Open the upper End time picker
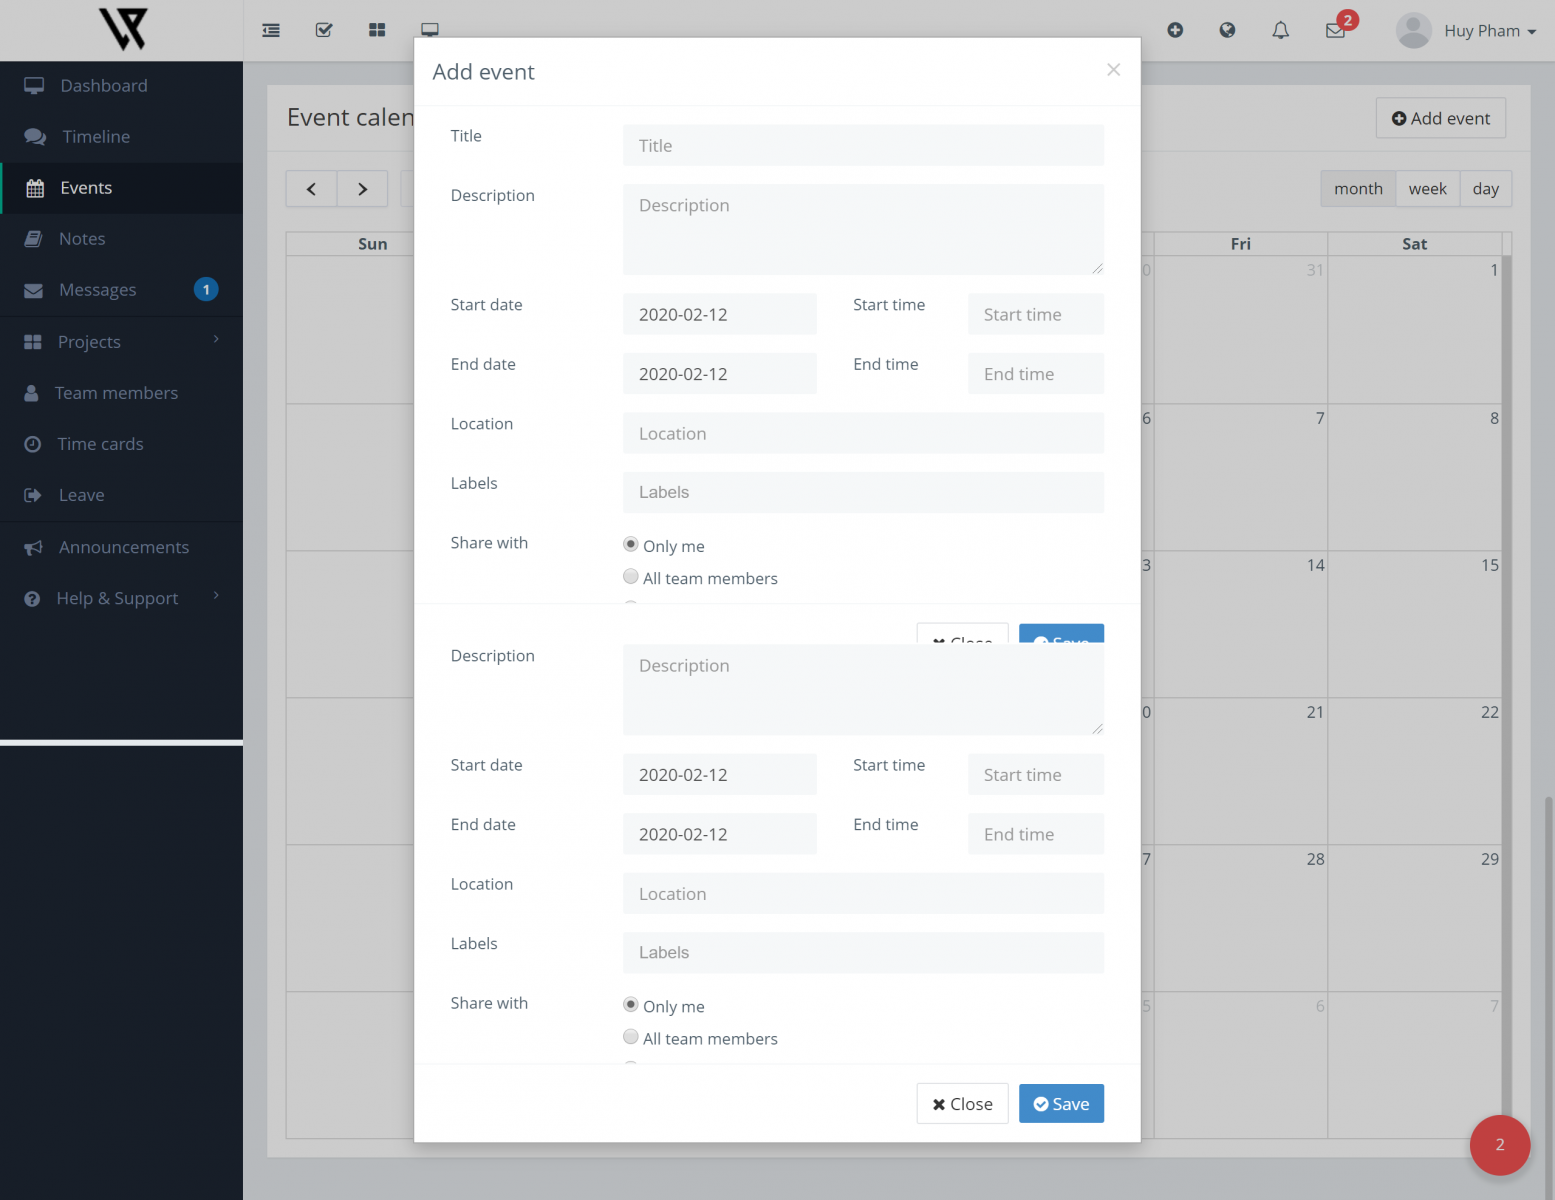The width and height of the screenshot is (1555, 1200). pyautogui.click(x=1035, y=374)
